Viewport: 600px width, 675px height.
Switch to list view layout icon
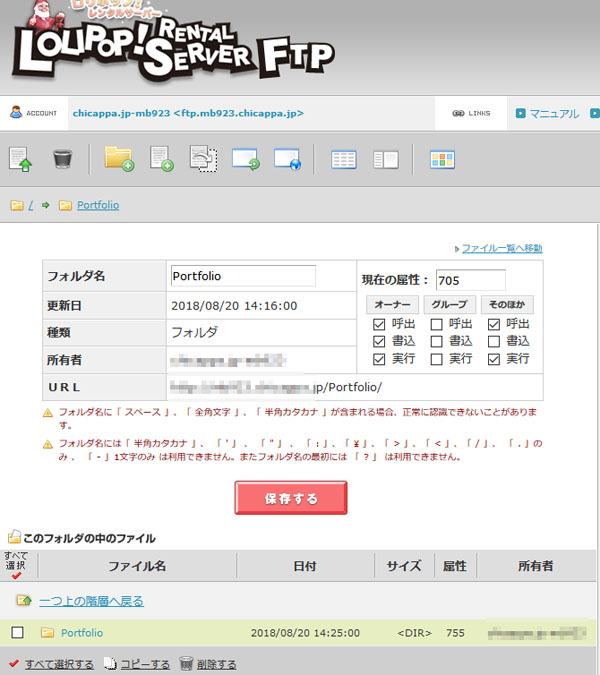(343, 159)
